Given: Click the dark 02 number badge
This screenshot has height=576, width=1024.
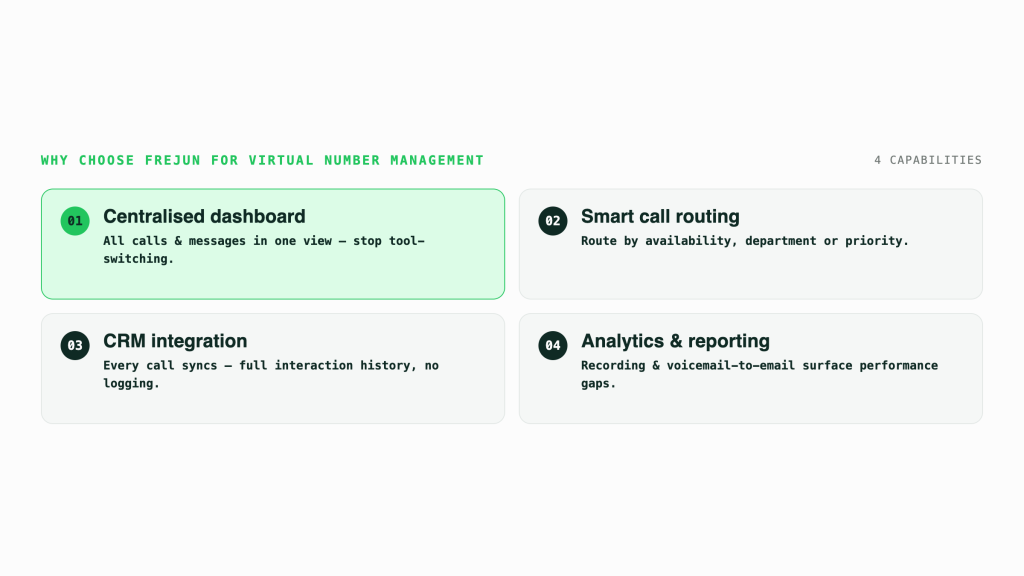Looking at the screenshot, I should point(552,221).
